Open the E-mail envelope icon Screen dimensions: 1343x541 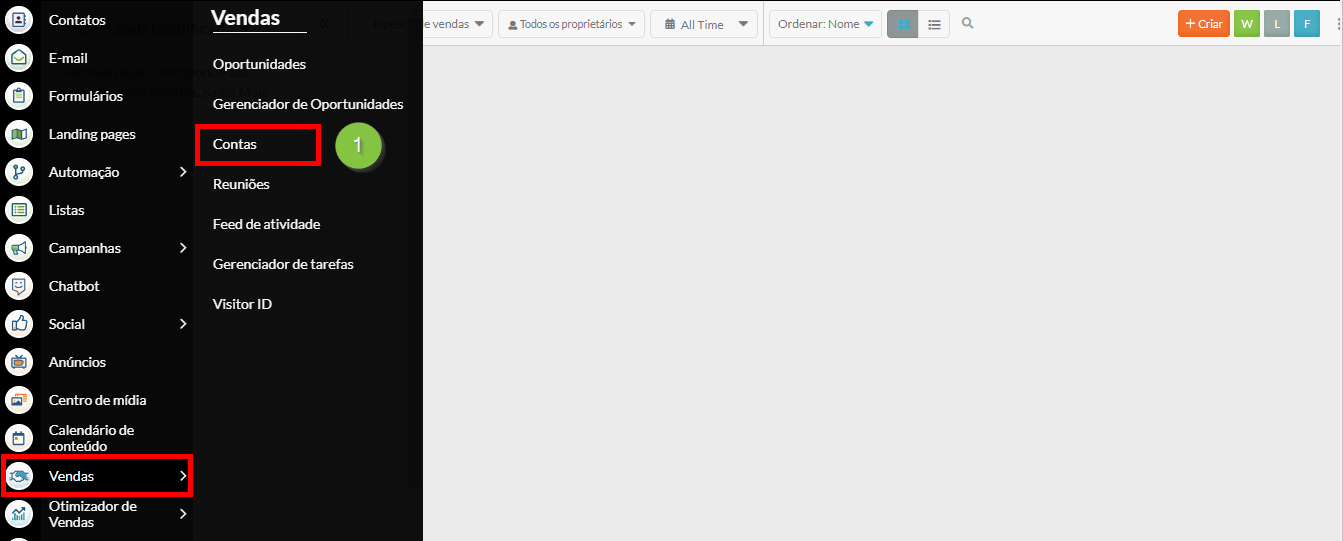coord(19,58)
